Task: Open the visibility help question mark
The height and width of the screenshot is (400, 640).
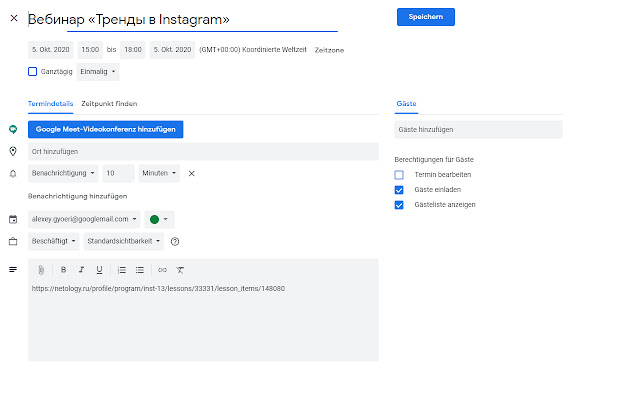Action: [x=175, y=241]
